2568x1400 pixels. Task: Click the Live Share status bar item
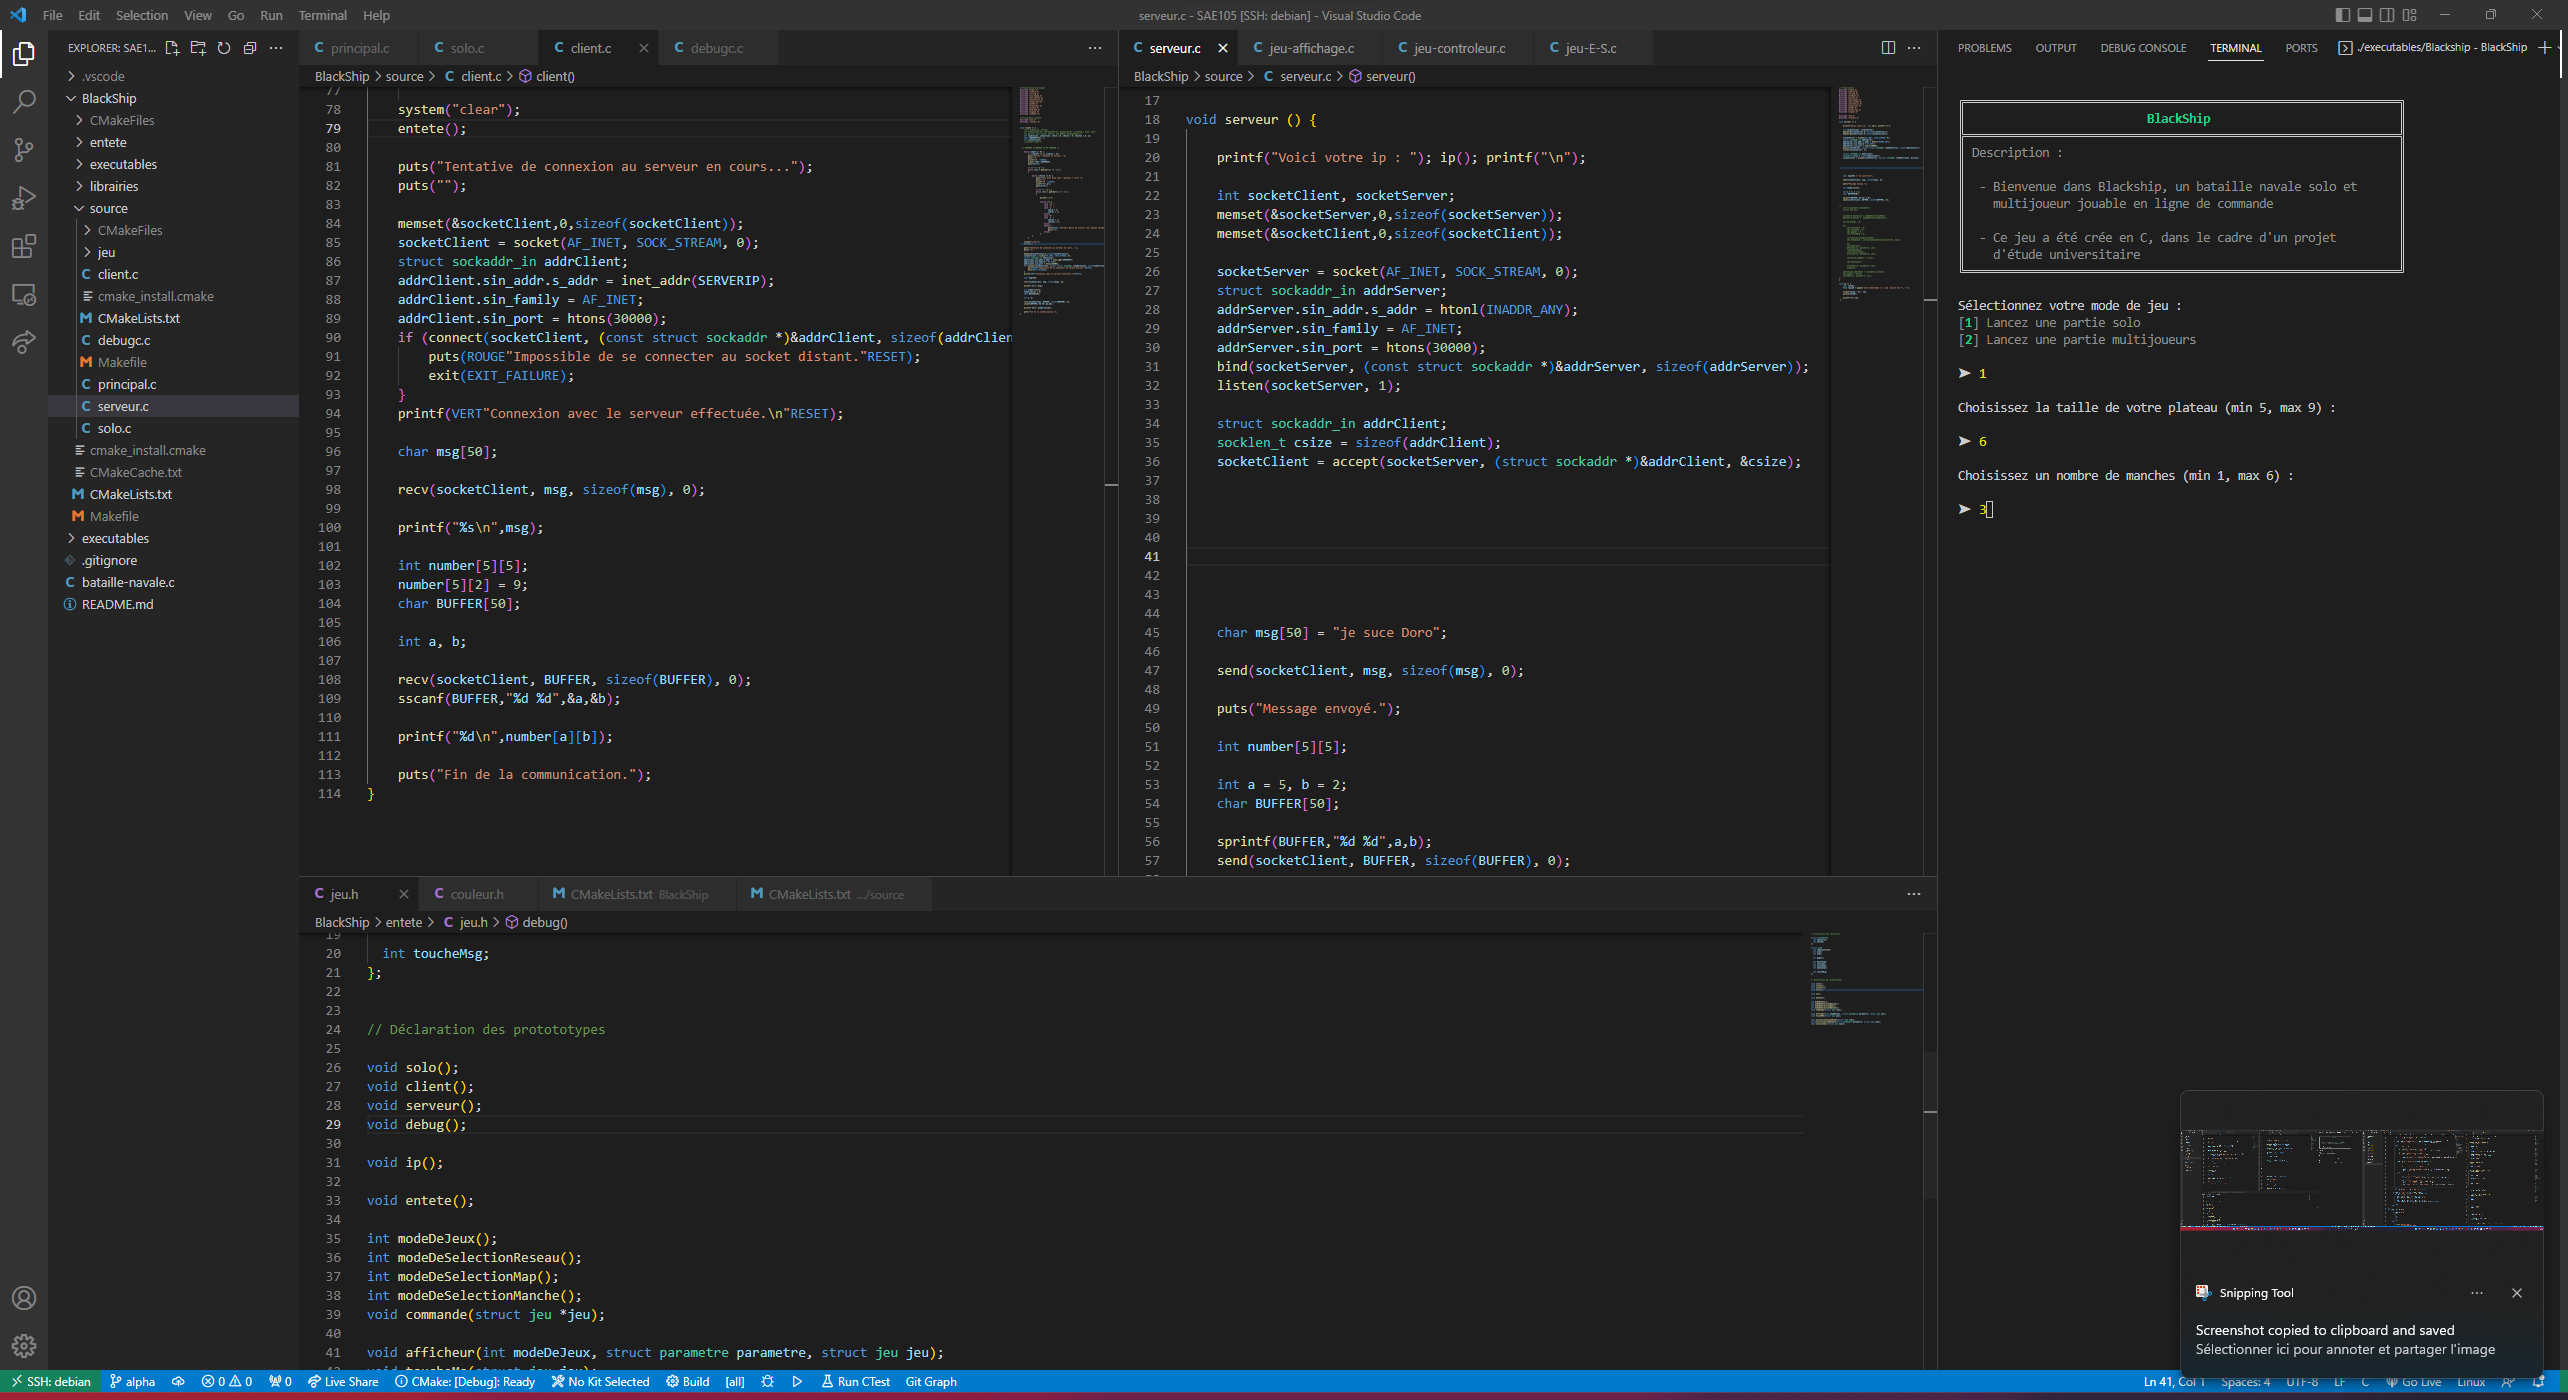(x=343, y=1382)
